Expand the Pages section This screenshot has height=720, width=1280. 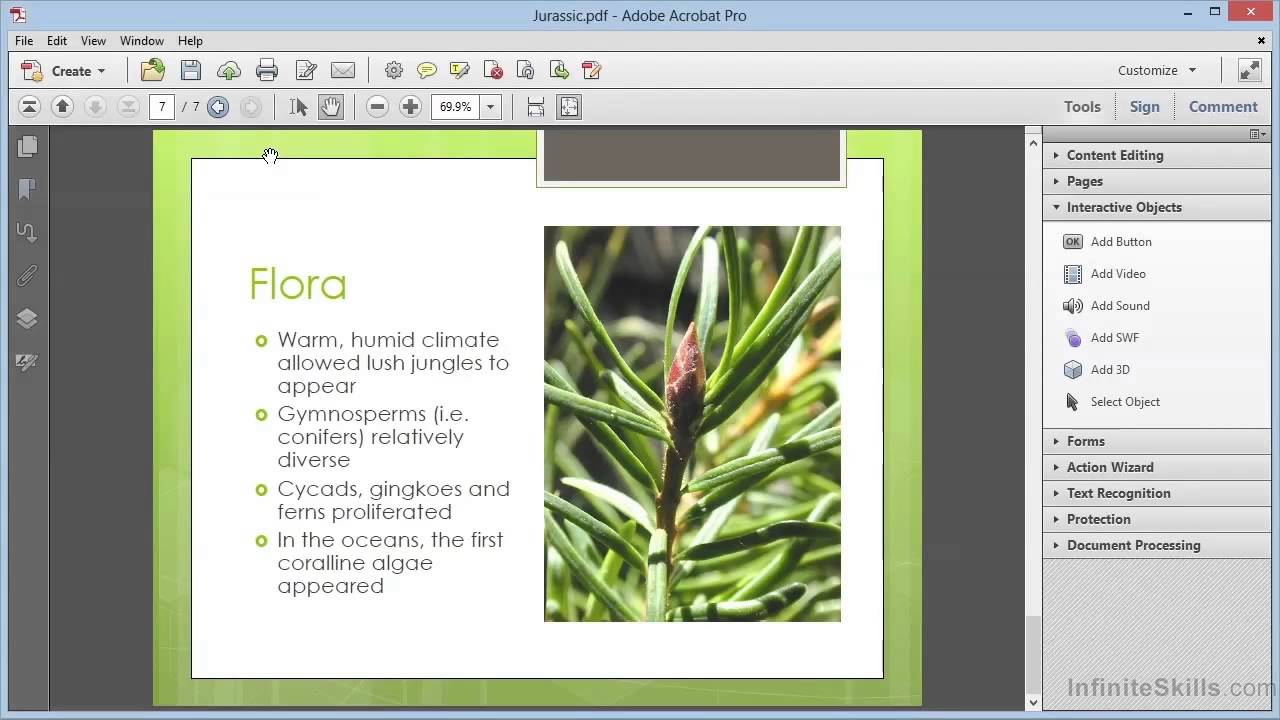[x=1156, y=181]
